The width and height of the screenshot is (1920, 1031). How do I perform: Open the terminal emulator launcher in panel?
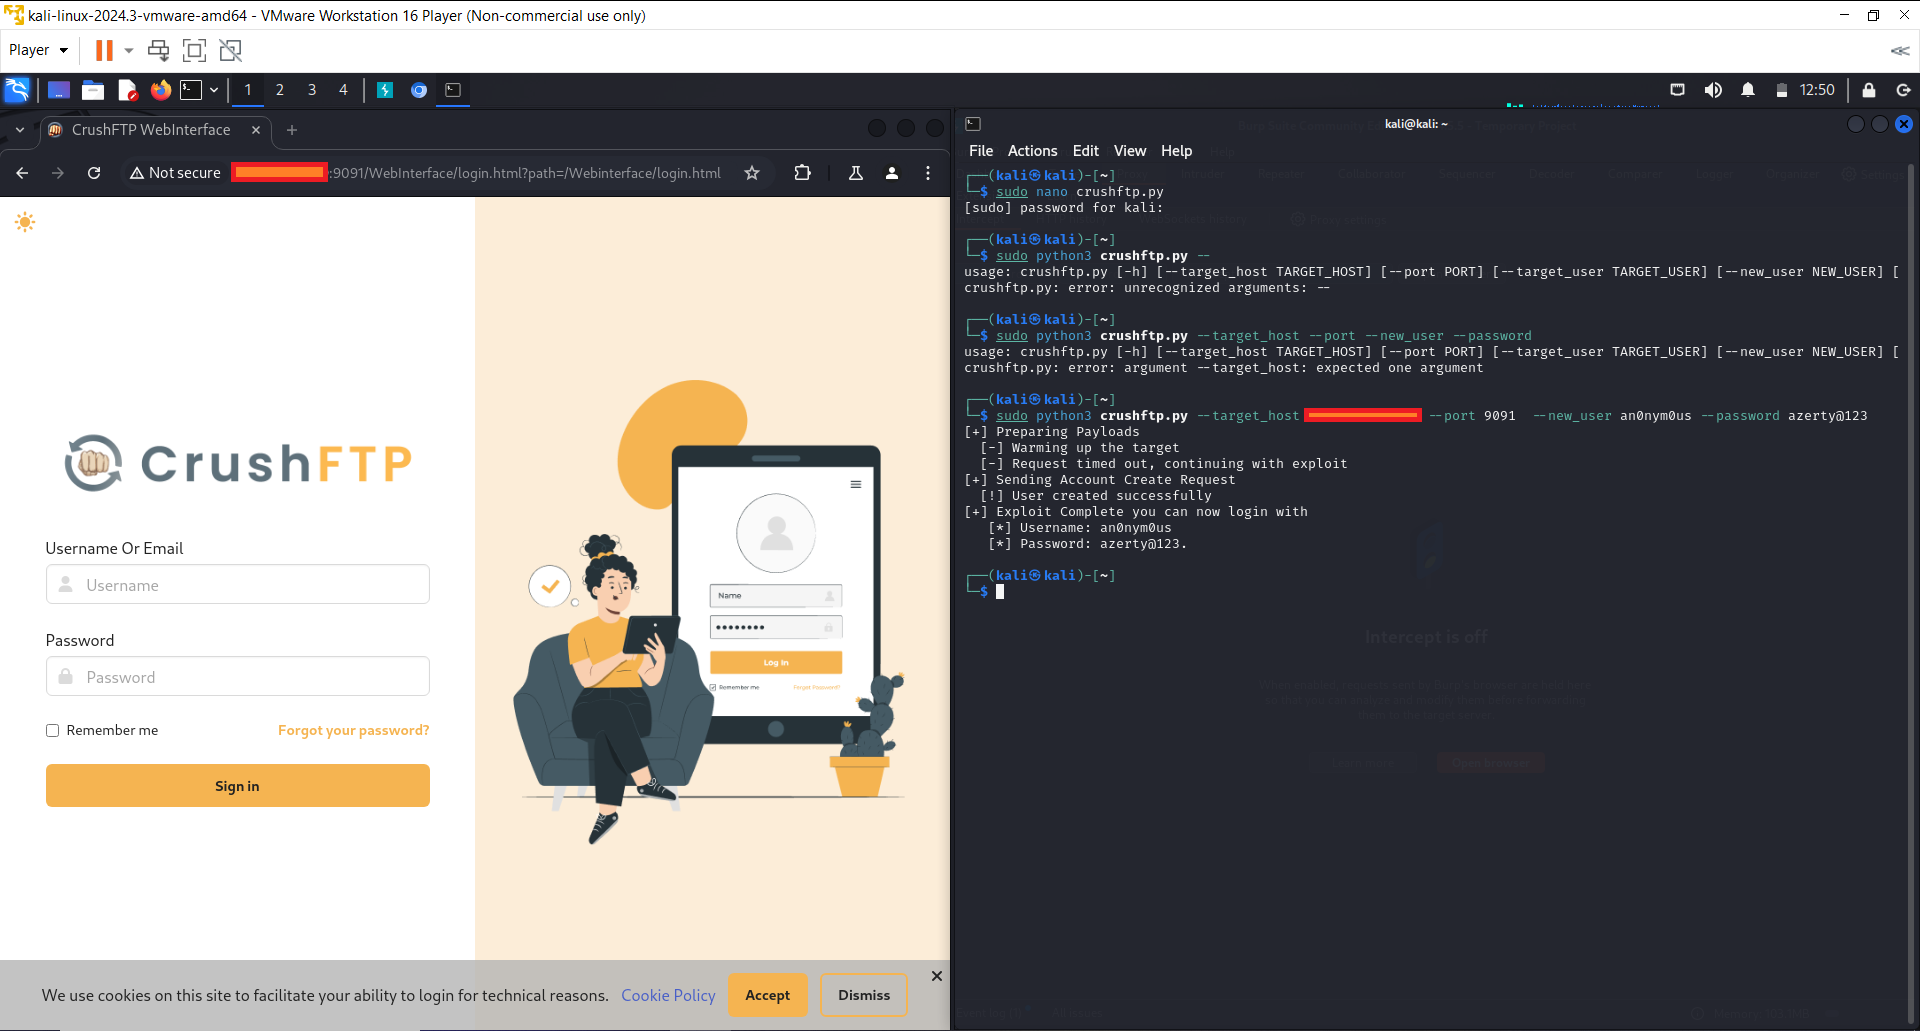pyautogui.click(x=191, y=90)
